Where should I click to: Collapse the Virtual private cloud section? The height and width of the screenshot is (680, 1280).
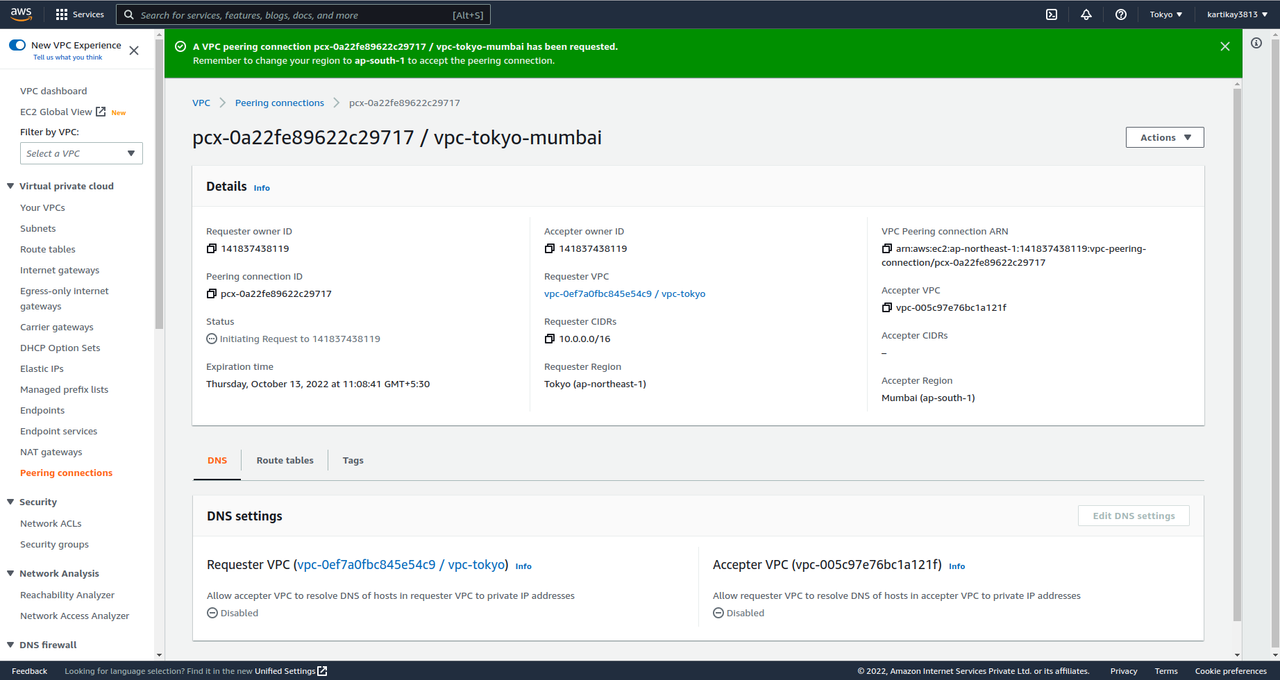point(11,186)
